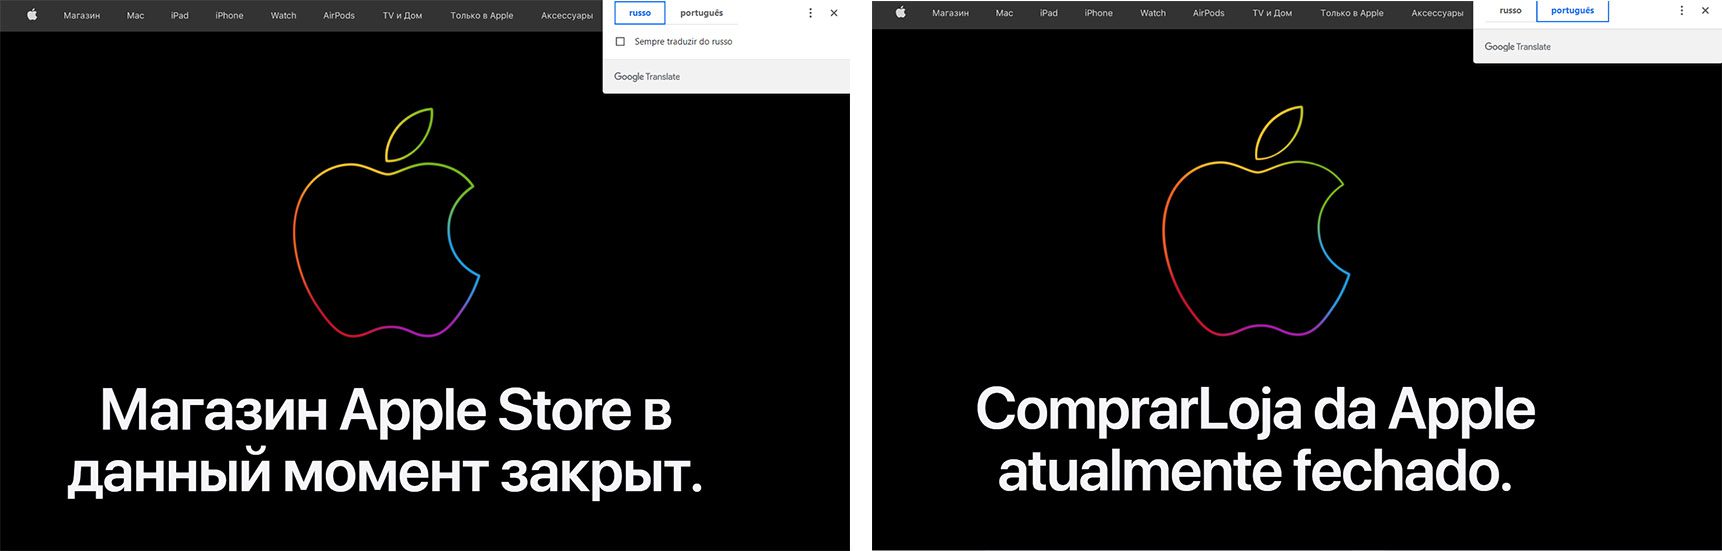The height and width of the screenshot is (551, 1722).
Task: Open 'Watch' in left window navbar
Action: point(284,16)
